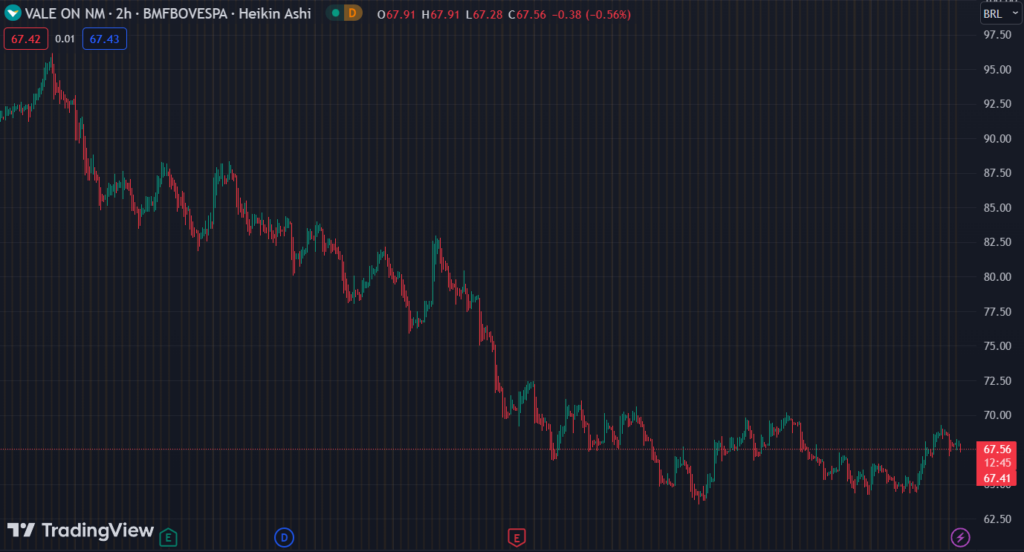
Task: Click the 95.00 price axis label
Action: tap(997, 69)
